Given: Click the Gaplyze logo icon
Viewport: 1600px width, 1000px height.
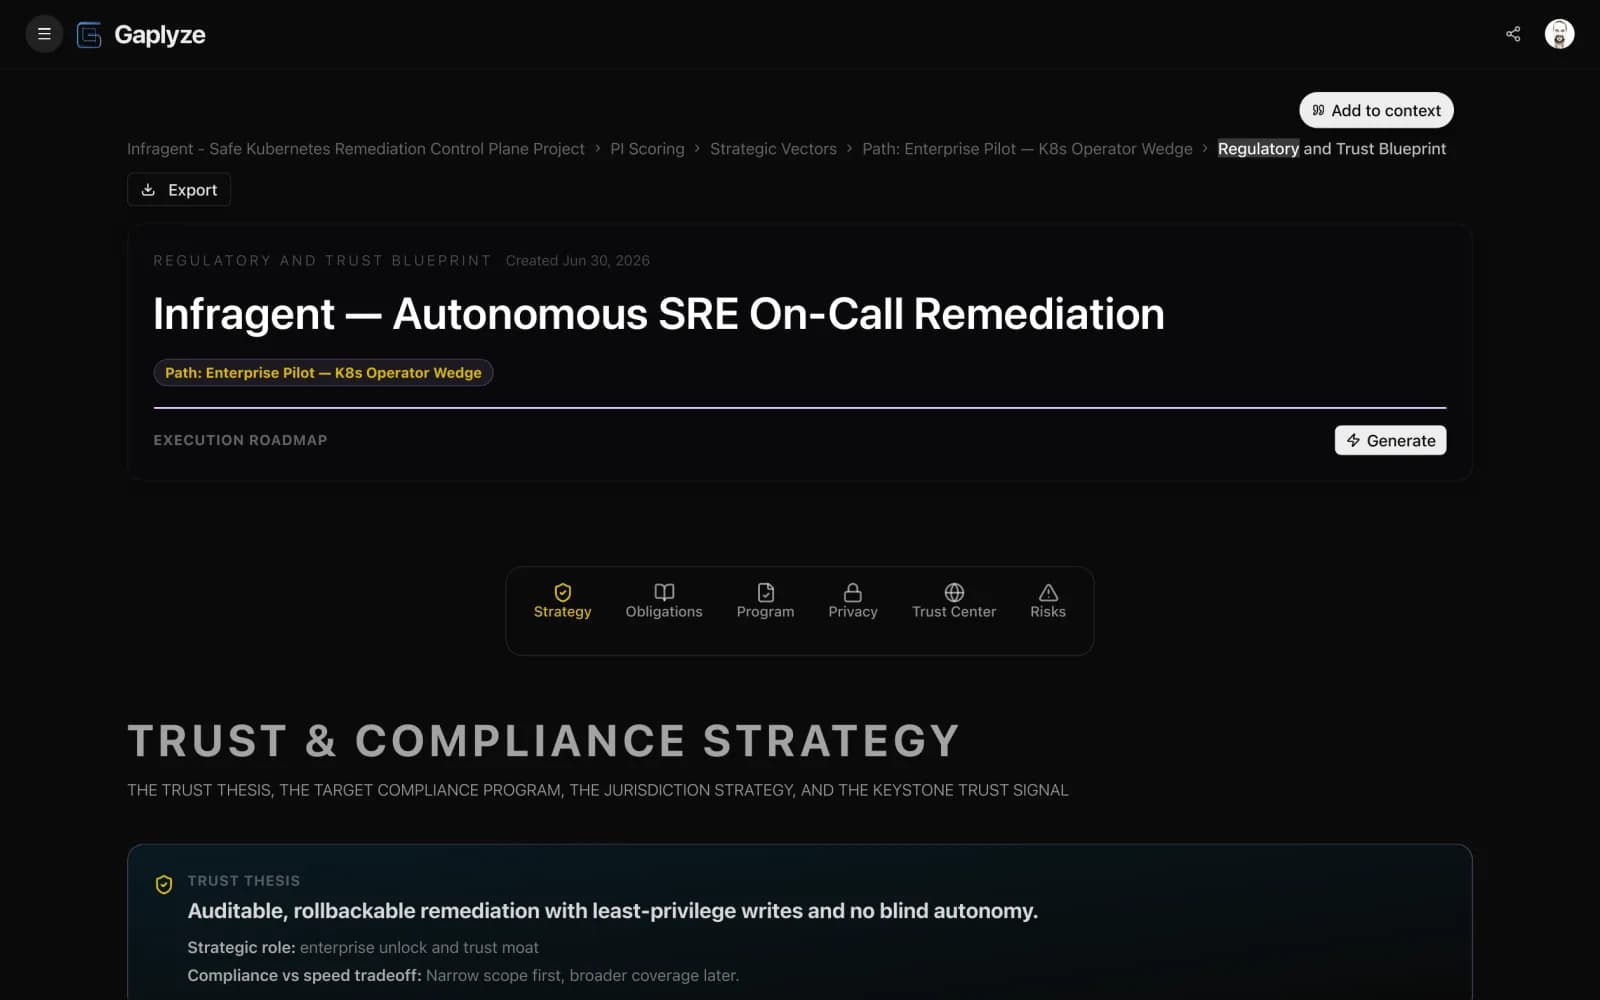Looking at the screenshot, I should [89, 35].
